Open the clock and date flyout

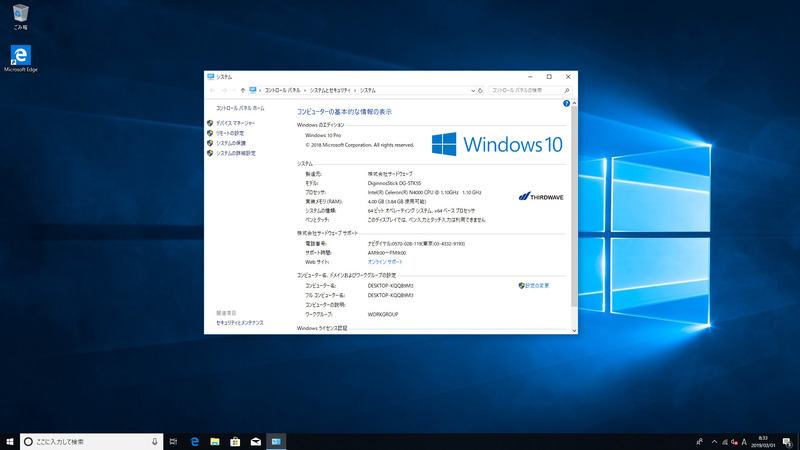click(x=763, y=442)
